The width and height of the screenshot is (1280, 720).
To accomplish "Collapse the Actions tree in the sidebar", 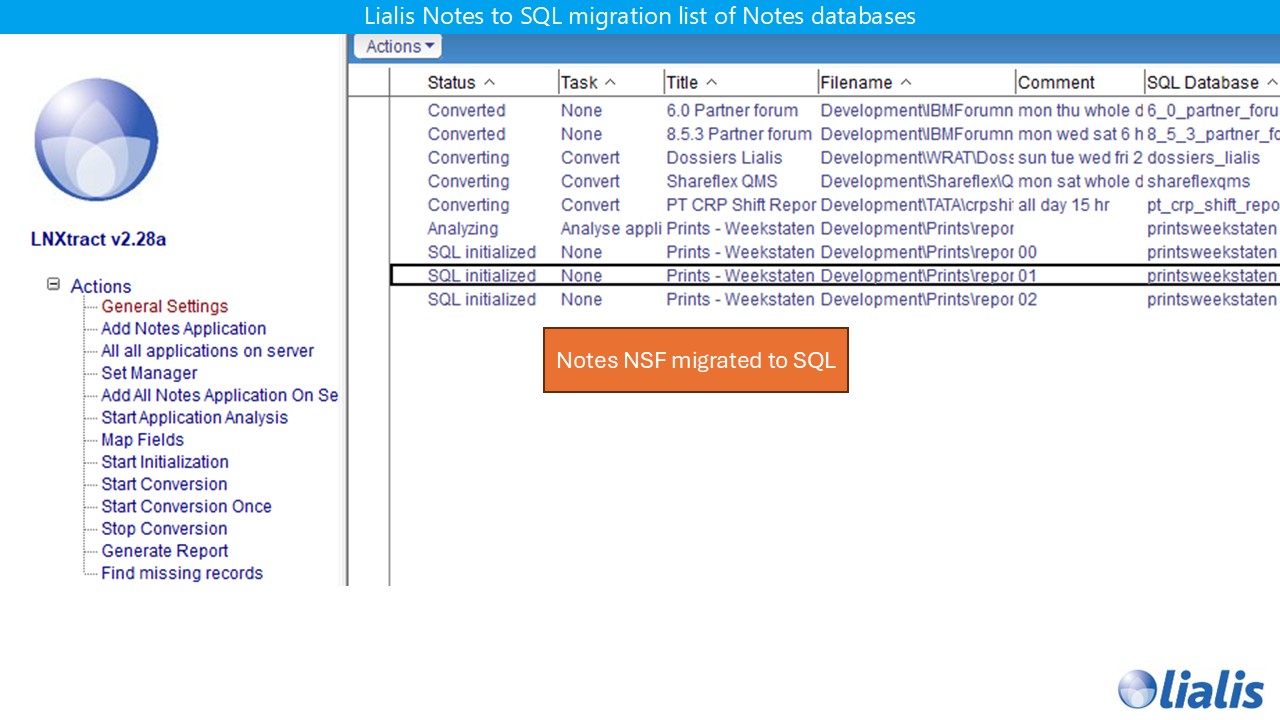I will point(53,283).
